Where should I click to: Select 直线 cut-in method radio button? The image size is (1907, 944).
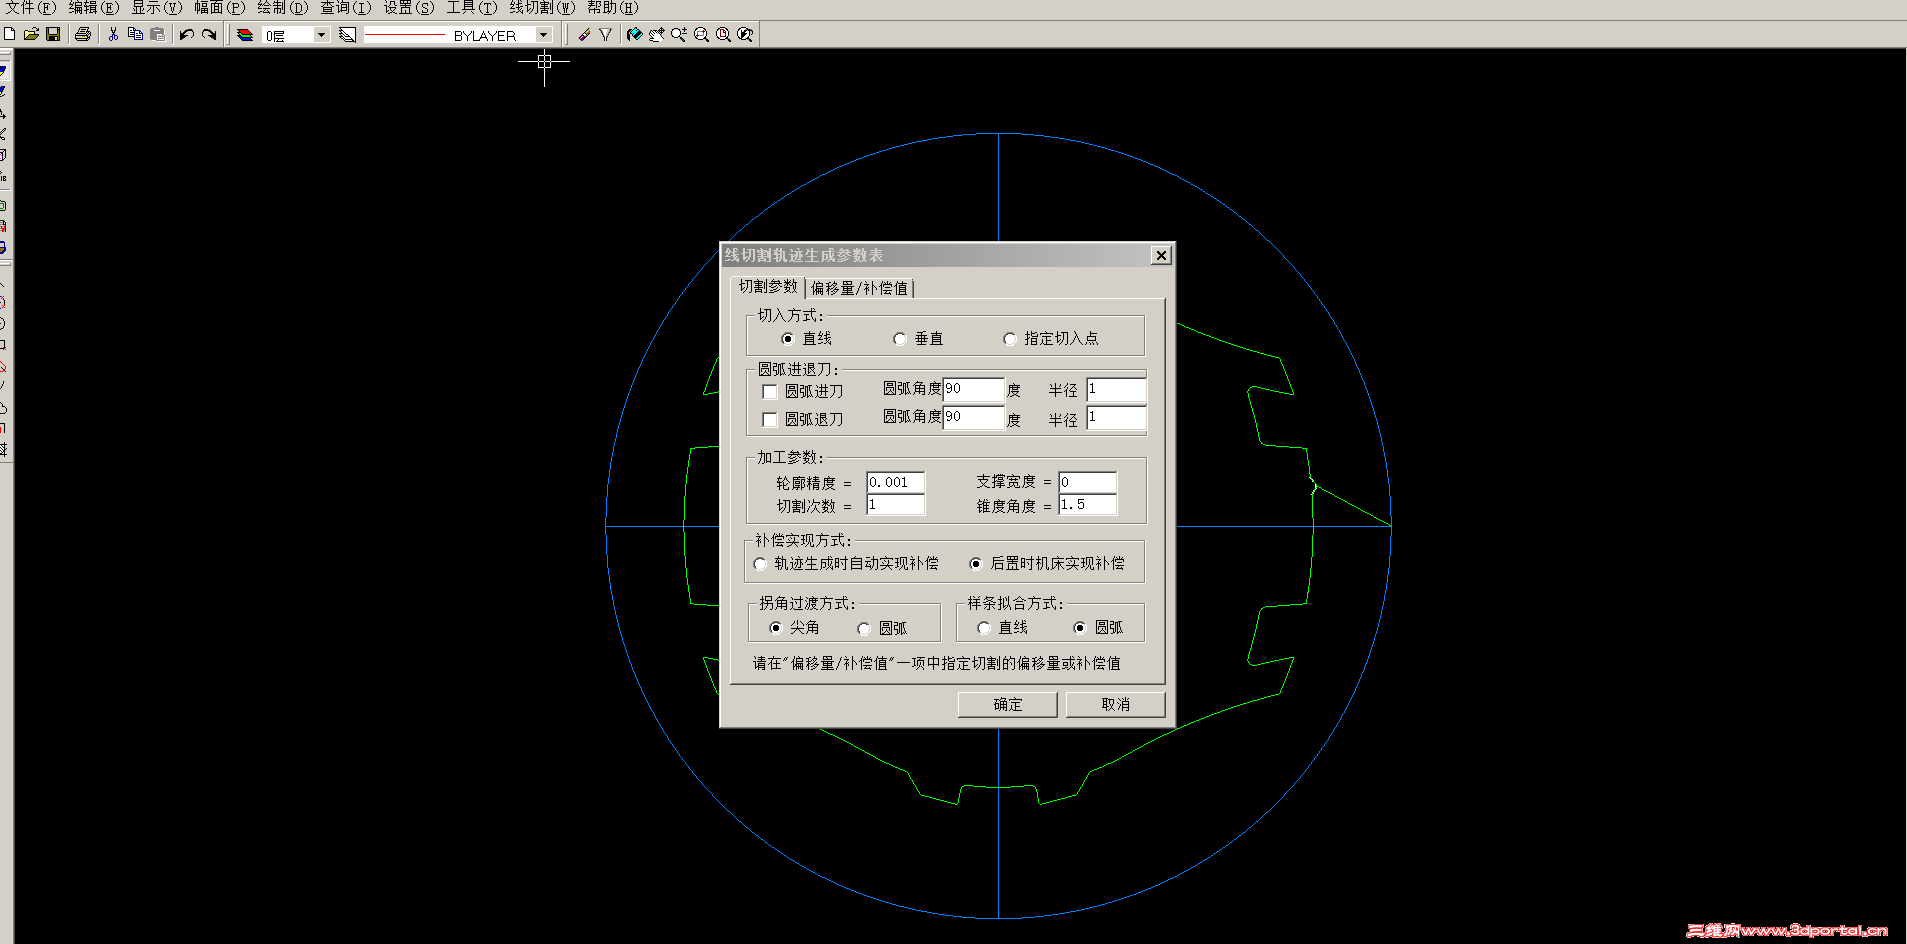(x=788, y=339)
